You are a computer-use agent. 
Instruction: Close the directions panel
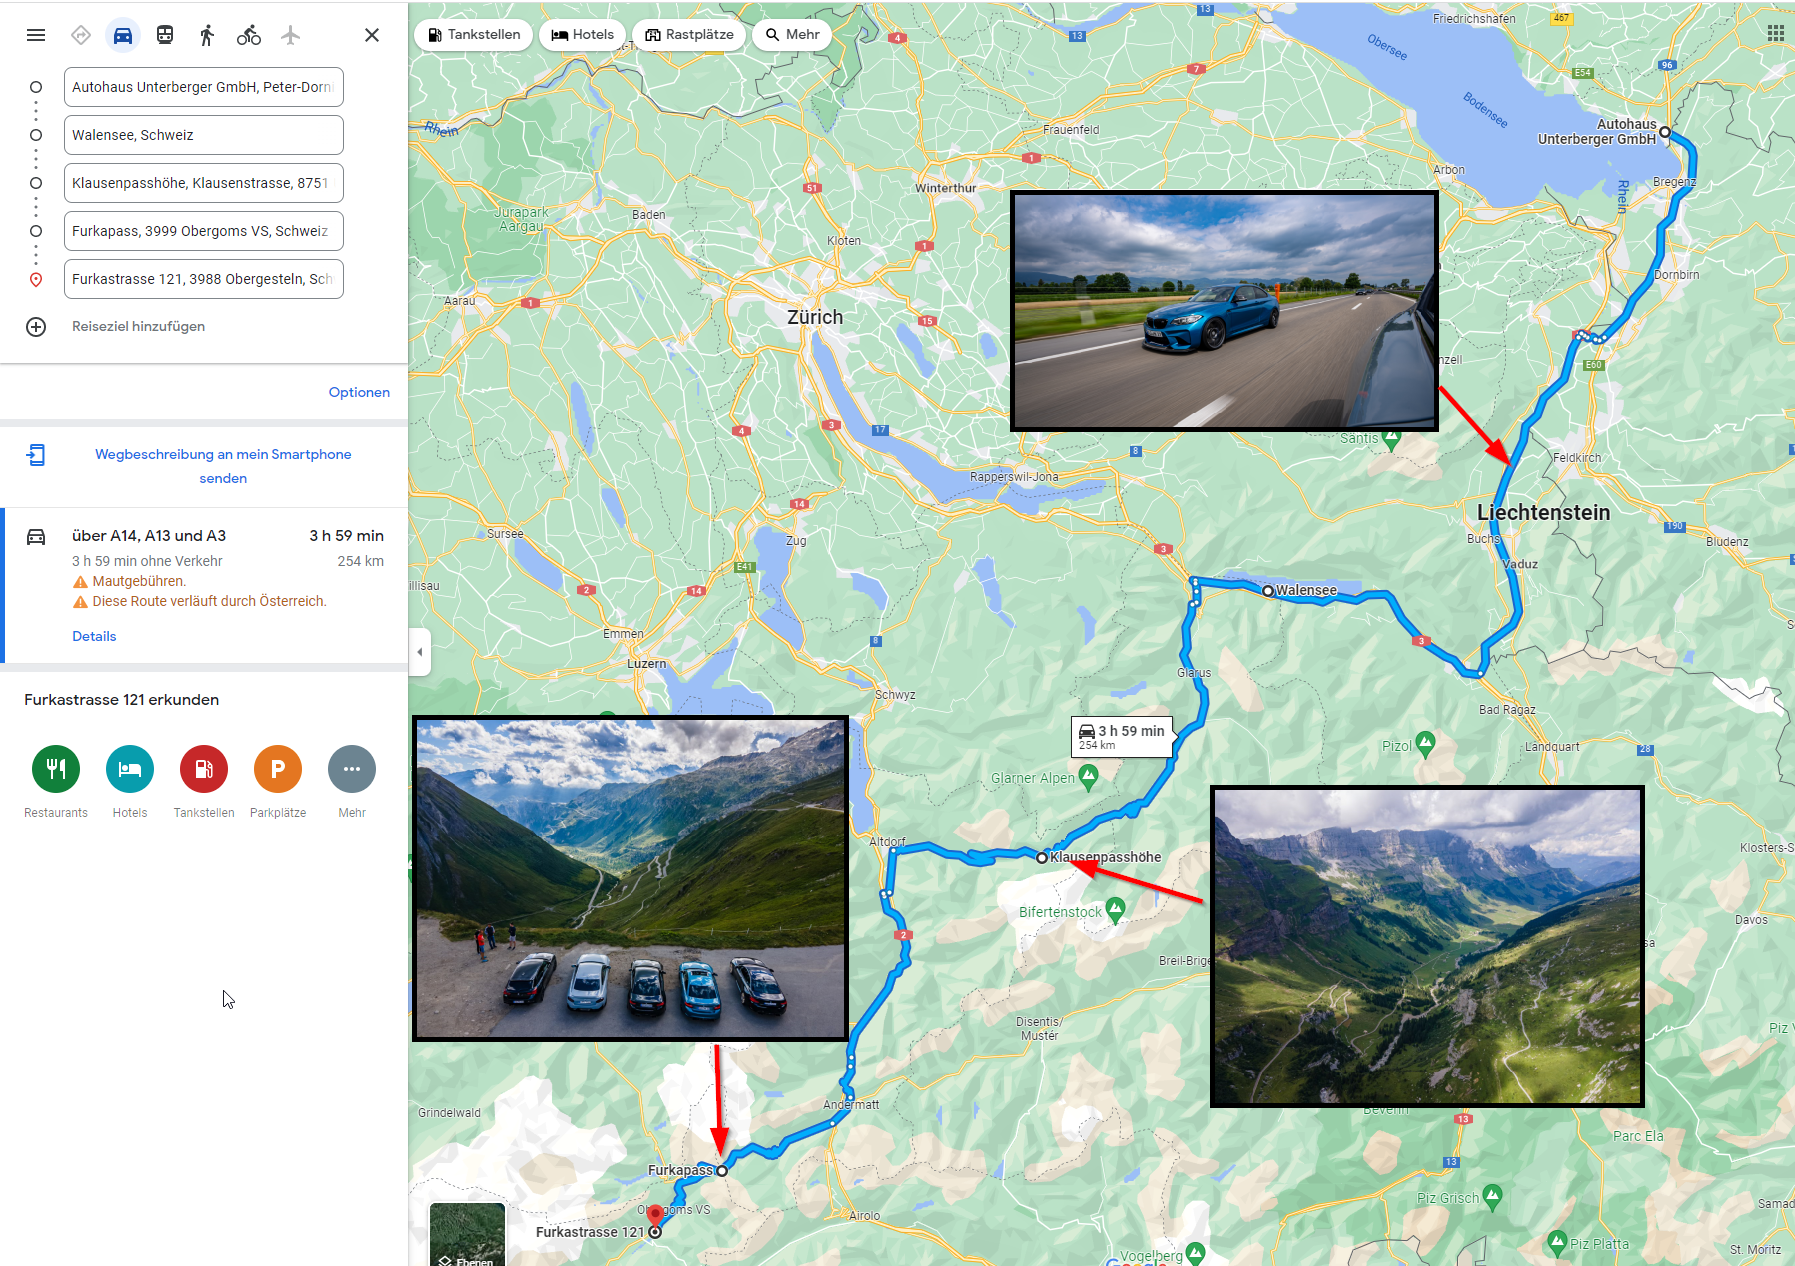point(372,35)
